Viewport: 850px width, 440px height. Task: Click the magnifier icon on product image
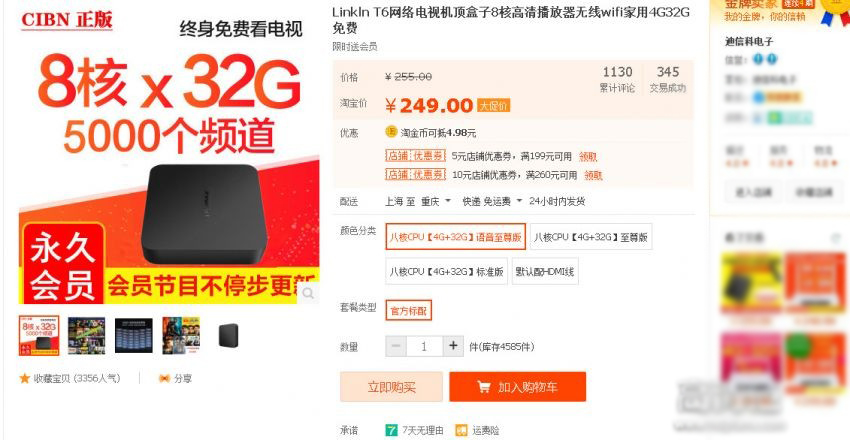[308, 293]
